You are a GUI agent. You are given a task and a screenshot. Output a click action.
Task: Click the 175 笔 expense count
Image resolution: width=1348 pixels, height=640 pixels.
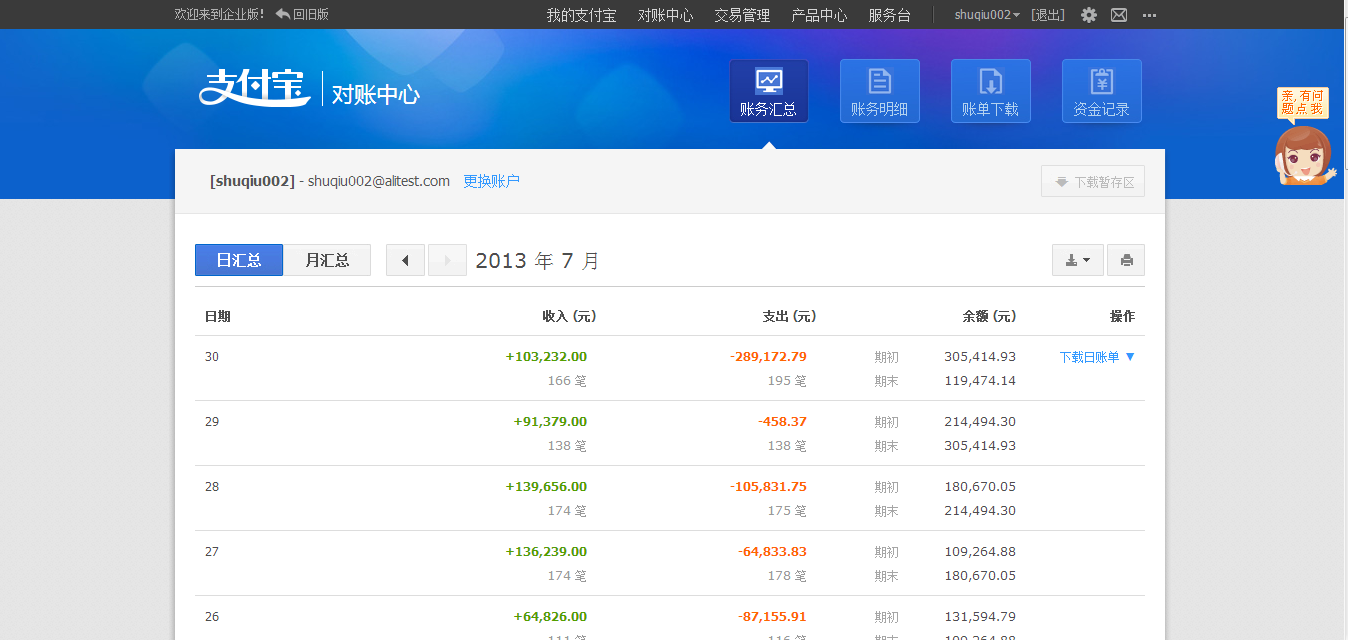click(x=787, y=511)
